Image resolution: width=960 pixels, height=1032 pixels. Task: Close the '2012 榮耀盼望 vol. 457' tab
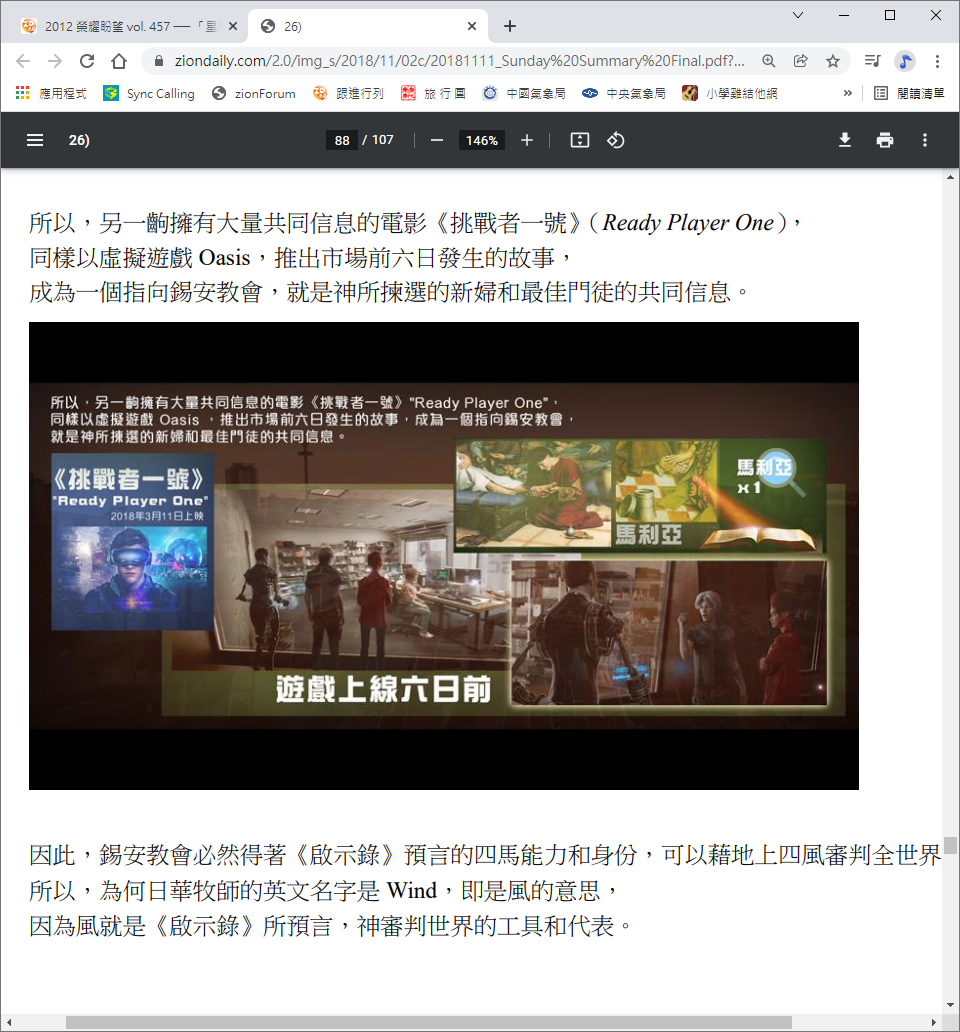point(233,26)
